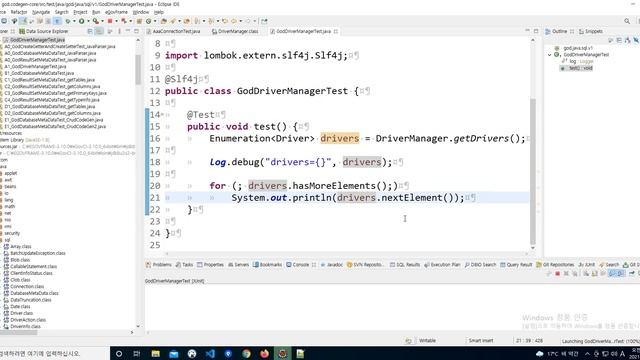Click the red Terminate button in Console
Image resolution: width=640 pixels, height=360 pixels.
[557, 273]
